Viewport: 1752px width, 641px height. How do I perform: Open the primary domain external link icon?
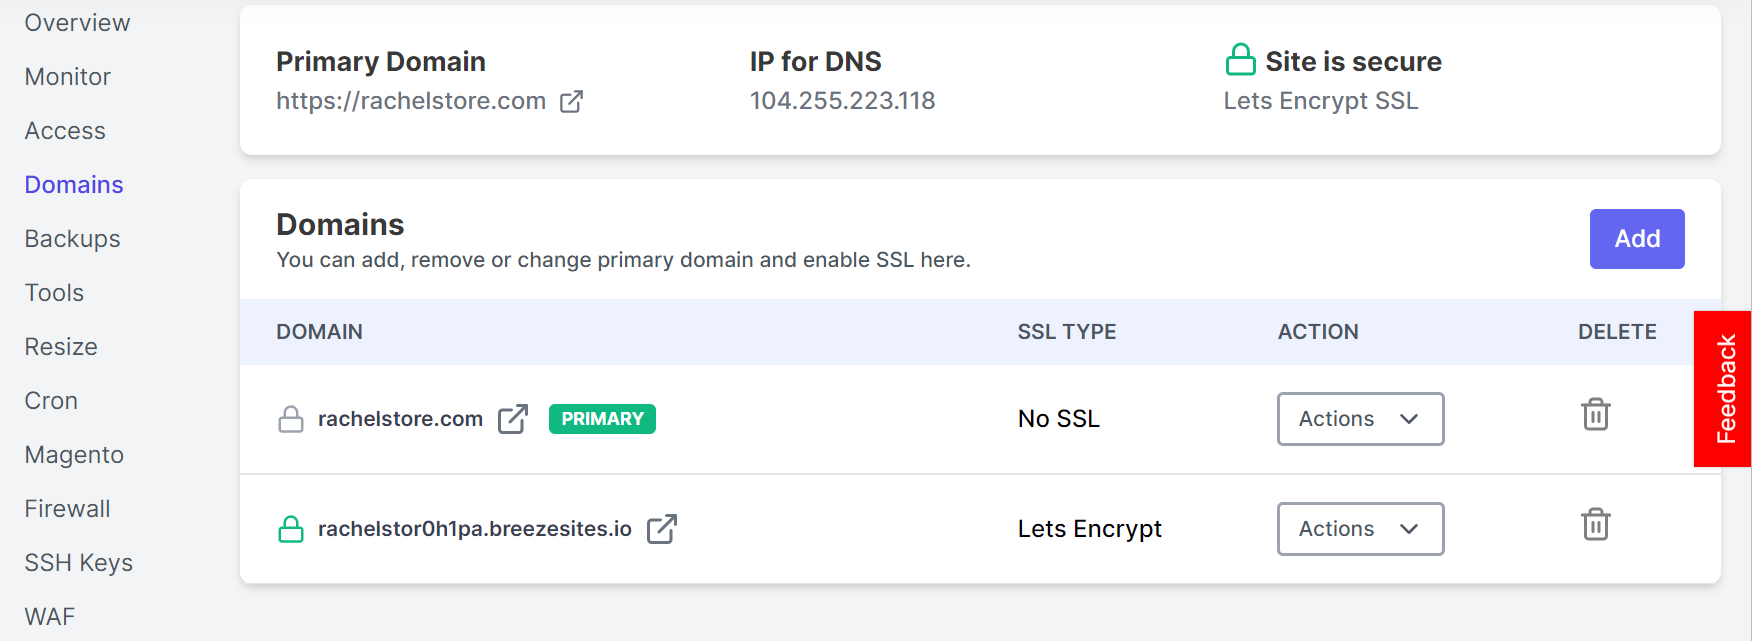[571, 101]
